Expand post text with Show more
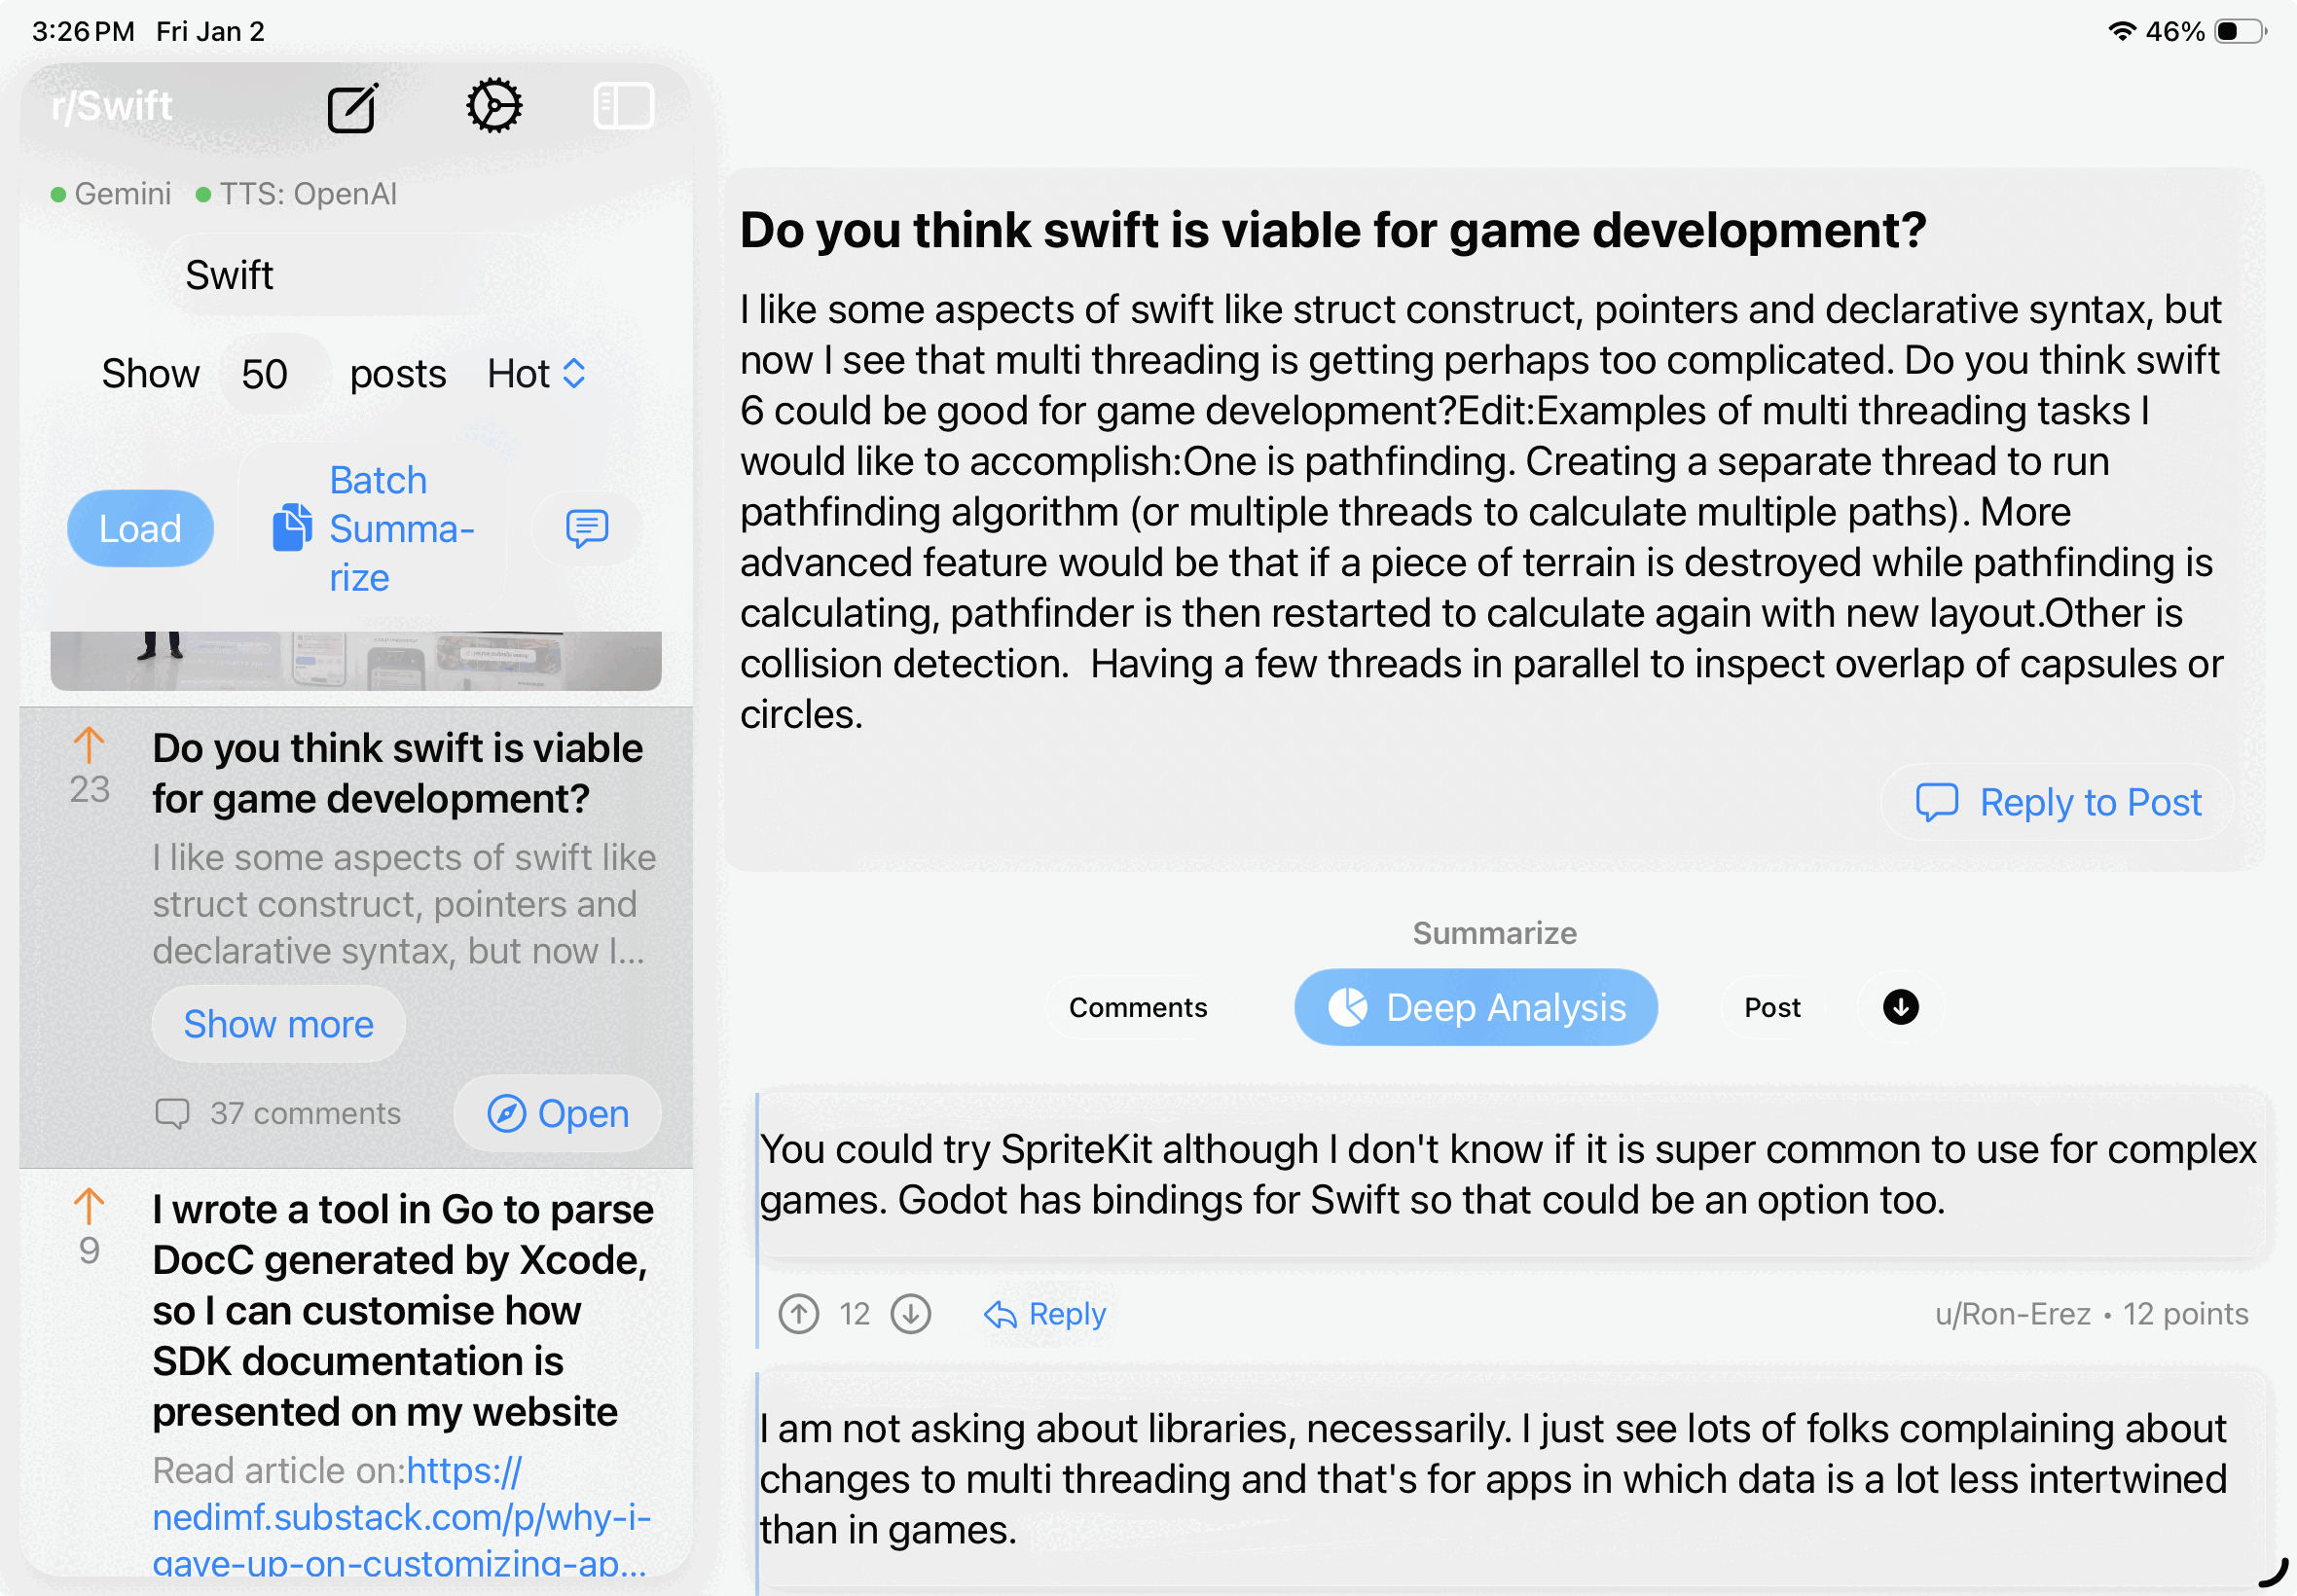2297x1596 pixels. click(278, 1024)
